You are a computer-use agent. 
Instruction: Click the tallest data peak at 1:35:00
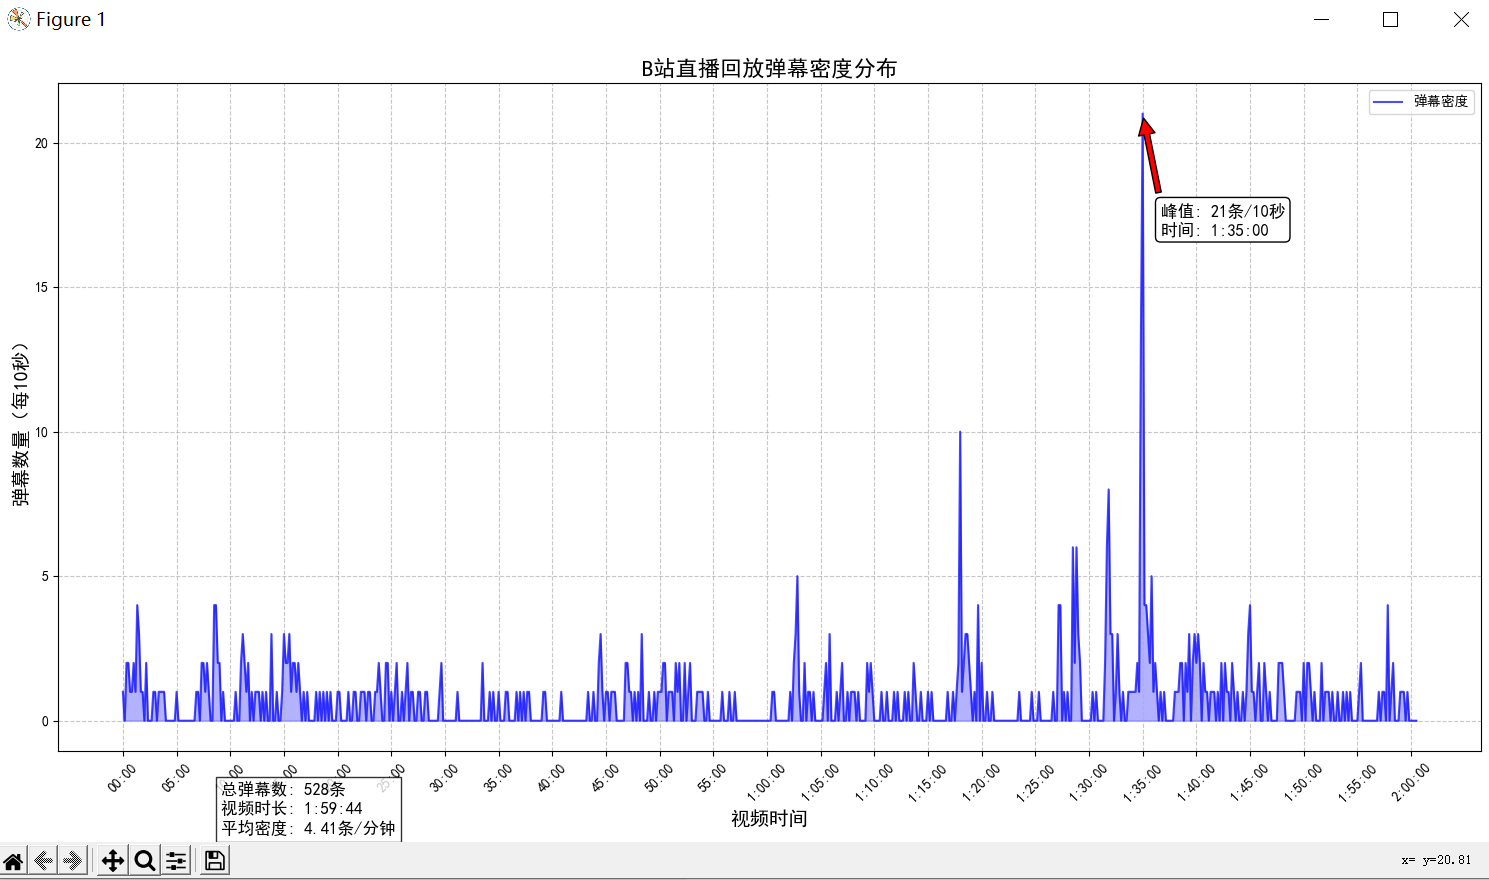1142,116
